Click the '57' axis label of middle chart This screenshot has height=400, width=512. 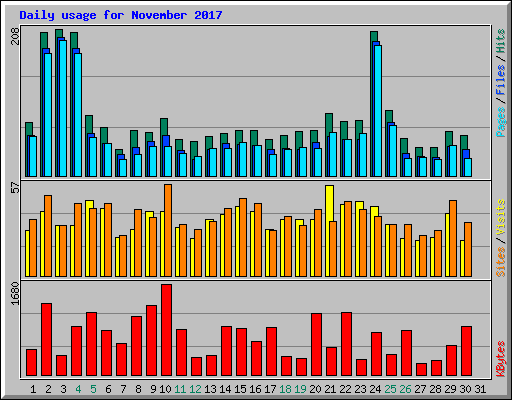(15, 188)
